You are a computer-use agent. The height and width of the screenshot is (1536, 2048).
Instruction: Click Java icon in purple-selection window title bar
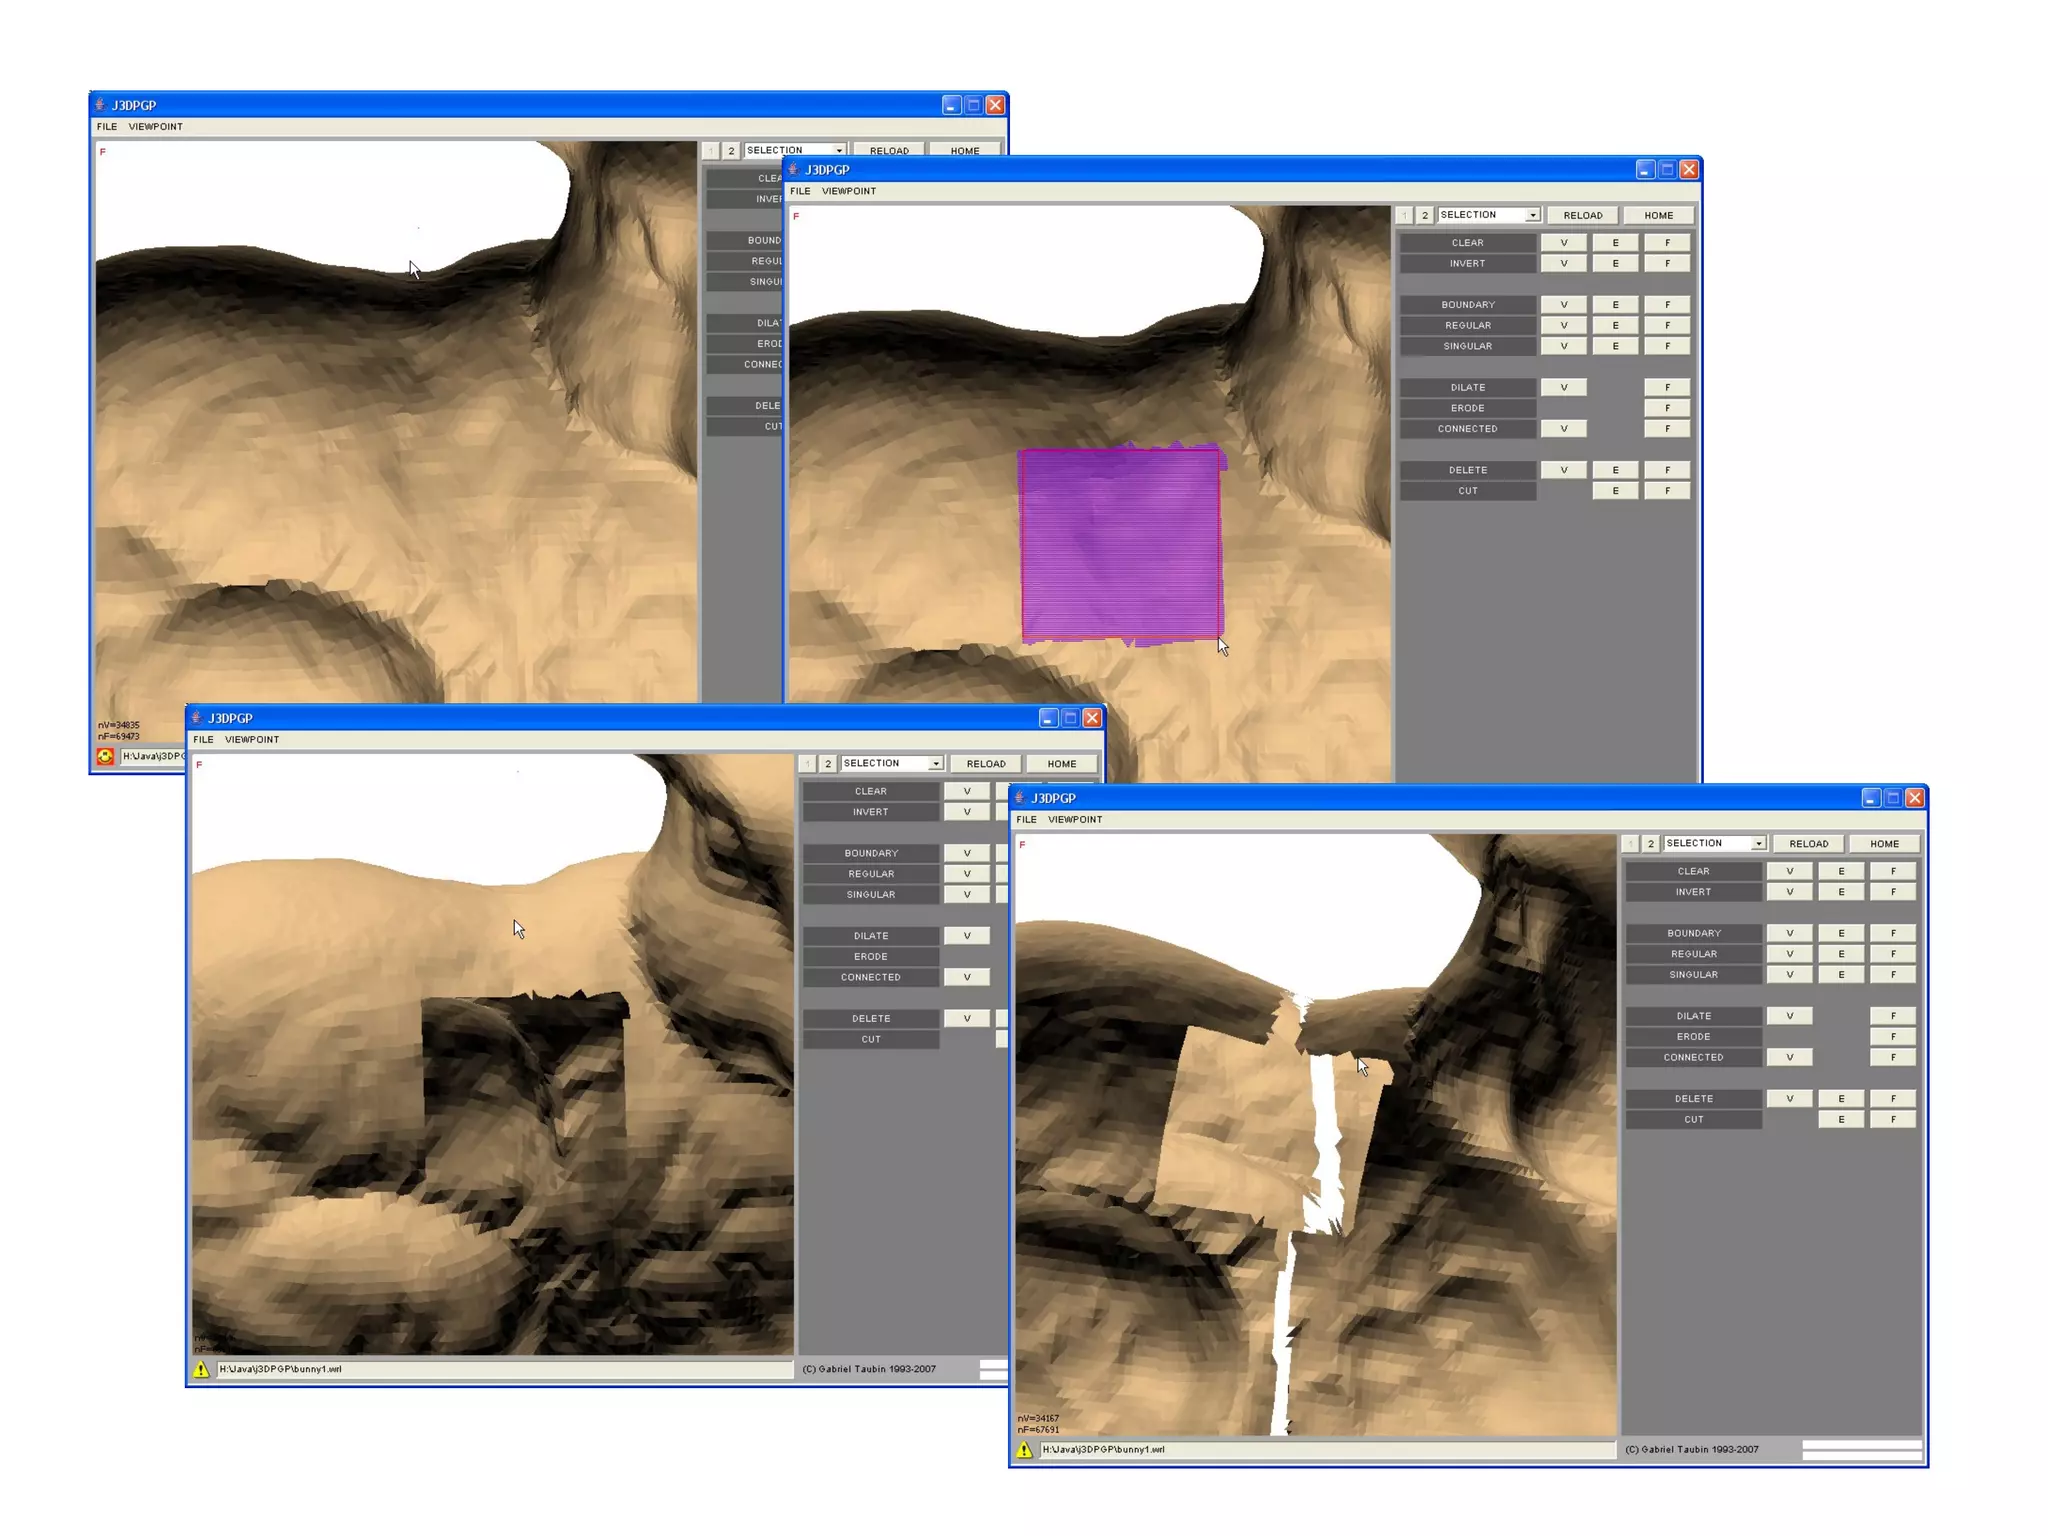coord(794,169)
